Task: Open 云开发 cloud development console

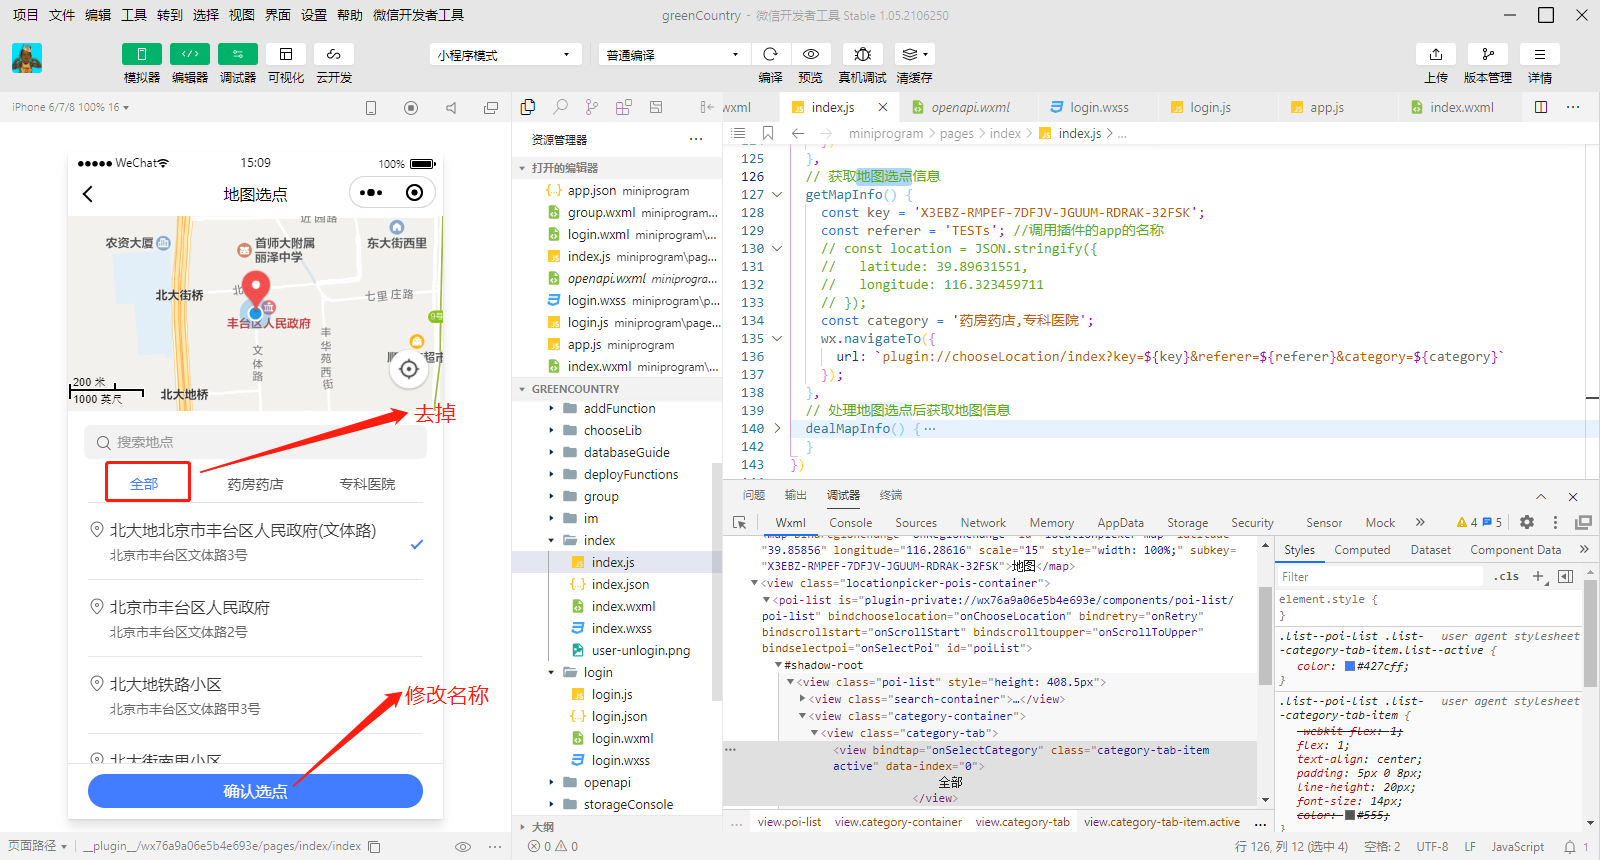Action: 334,54
